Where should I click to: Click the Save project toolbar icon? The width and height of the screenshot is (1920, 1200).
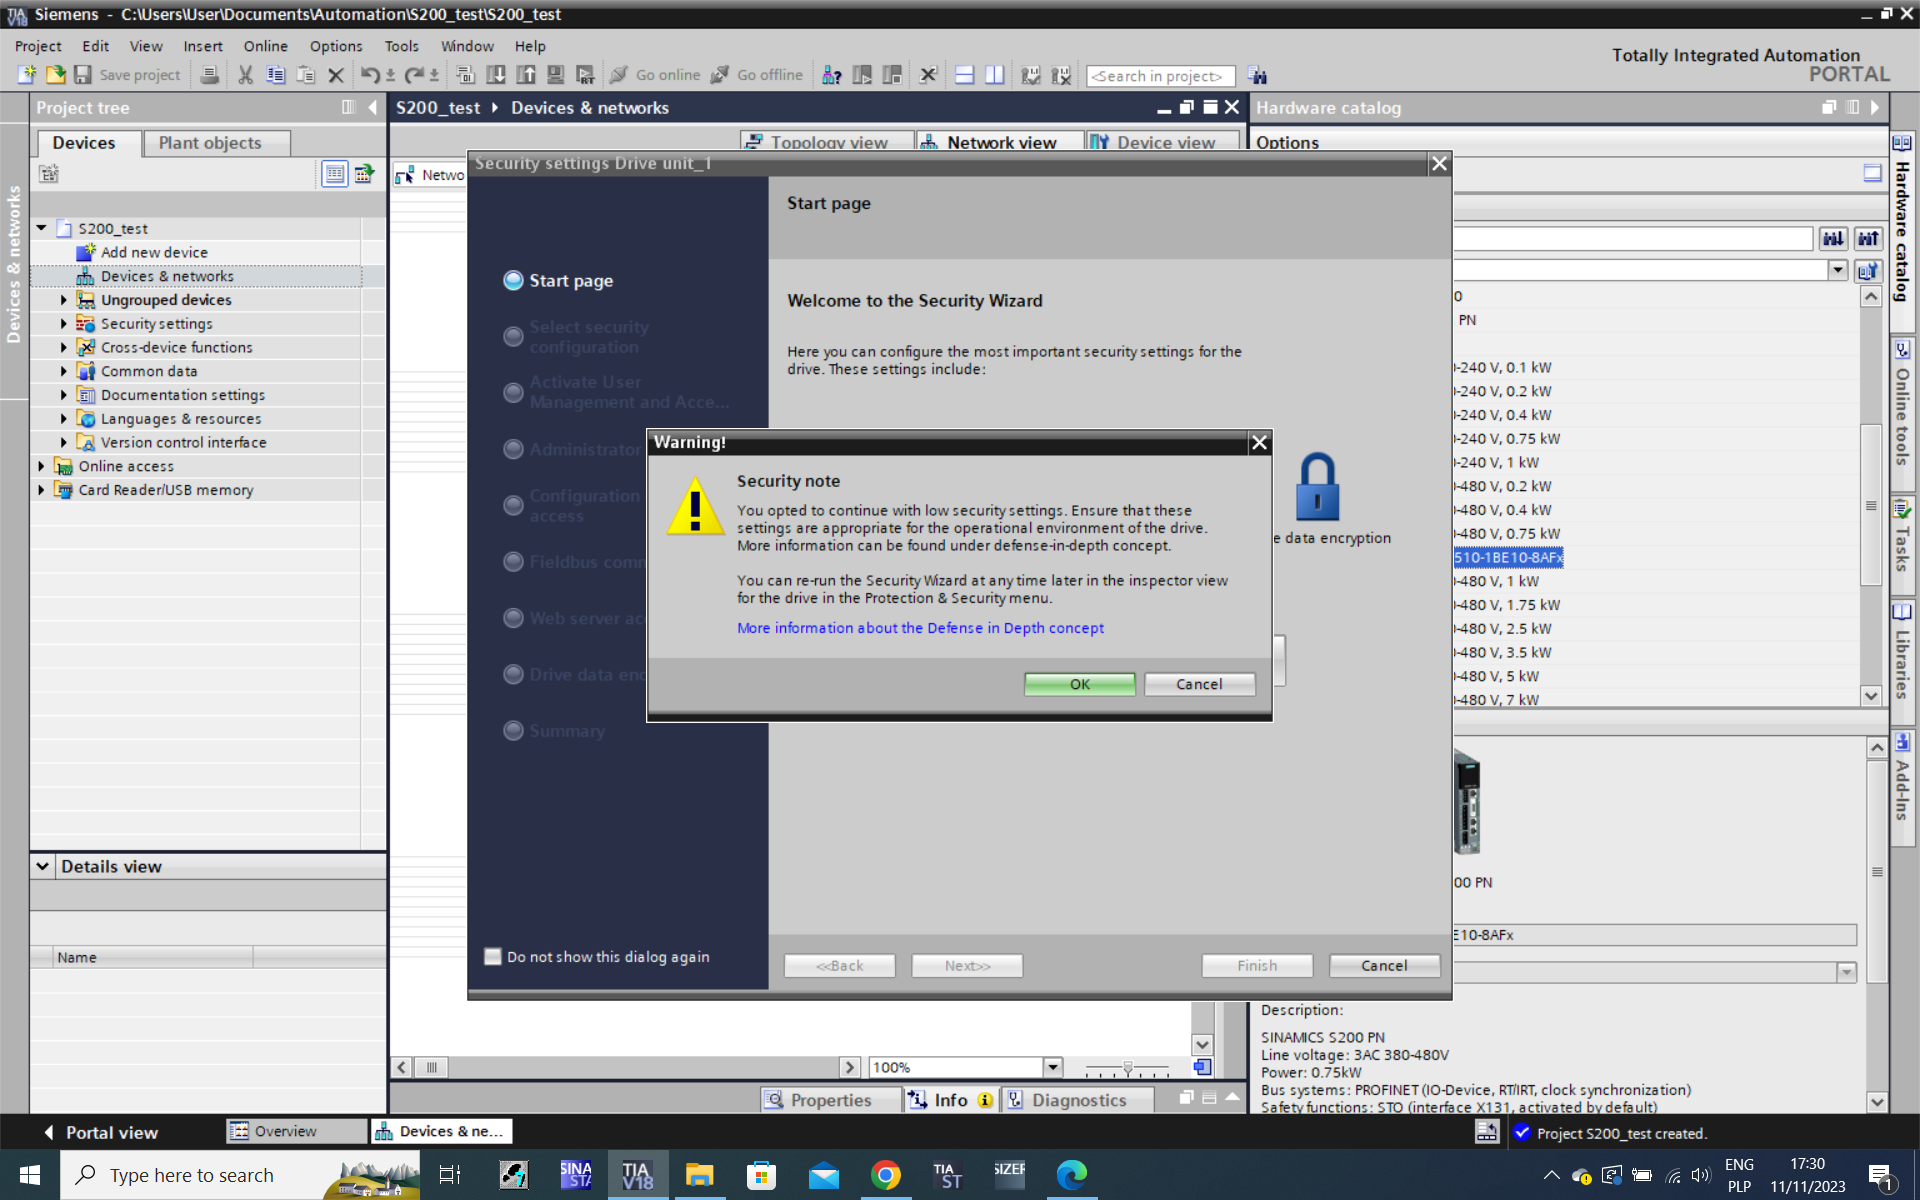click(84, 75)
